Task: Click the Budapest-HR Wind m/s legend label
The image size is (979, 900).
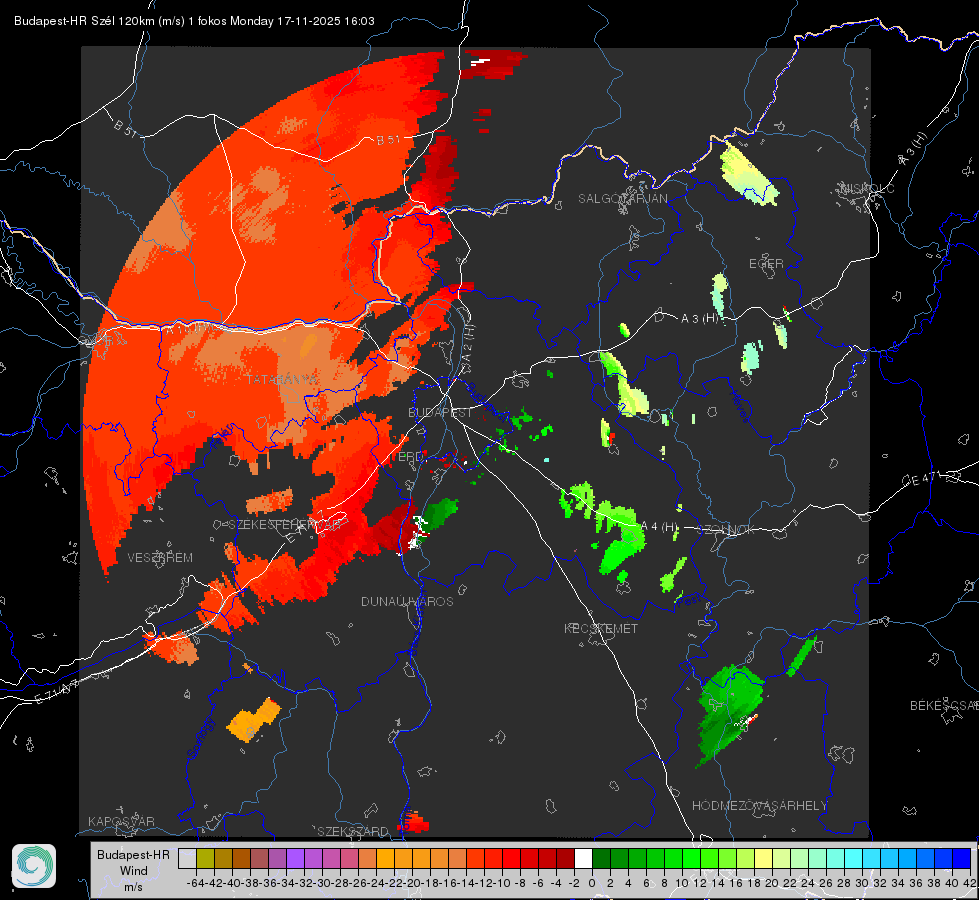Action: [x=133, y=871]
